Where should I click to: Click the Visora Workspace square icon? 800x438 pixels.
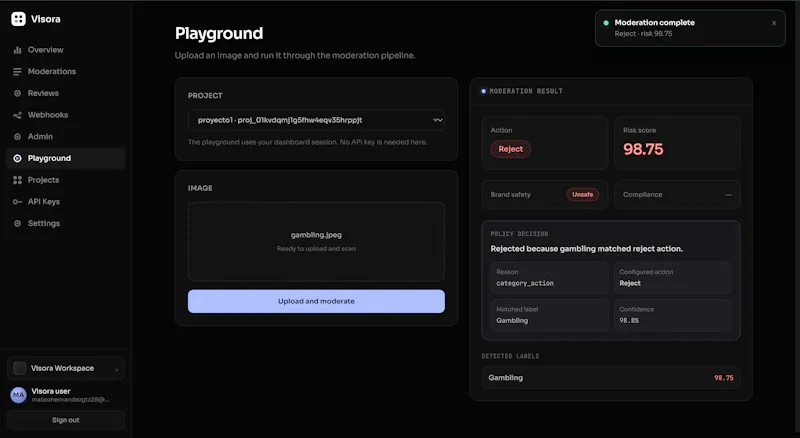(19, 368)
